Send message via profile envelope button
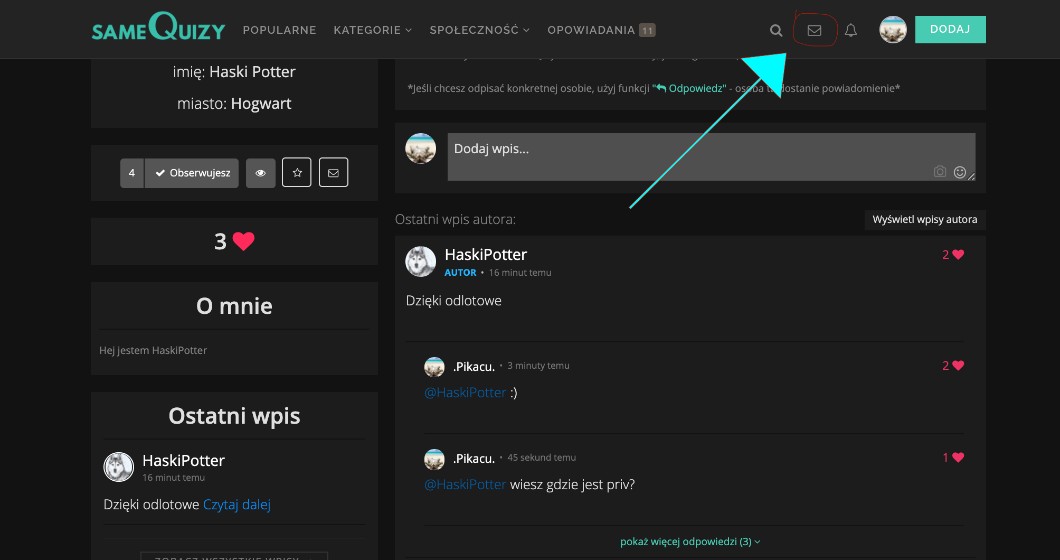 coord(333,173)
